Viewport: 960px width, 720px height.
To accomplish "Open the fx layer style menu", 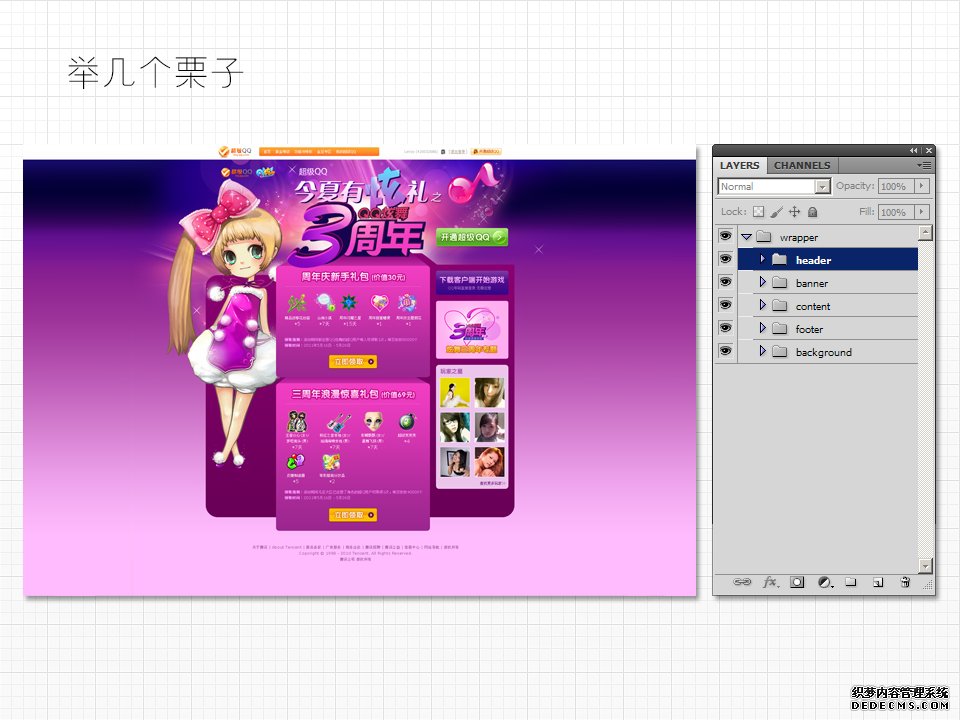I will point(770,582).
